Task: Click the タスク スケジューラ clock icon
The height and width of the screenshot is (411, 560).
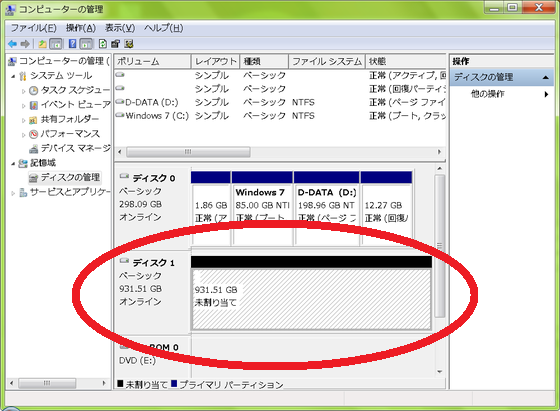Action: pyautogui.click(x=33, y=91)
